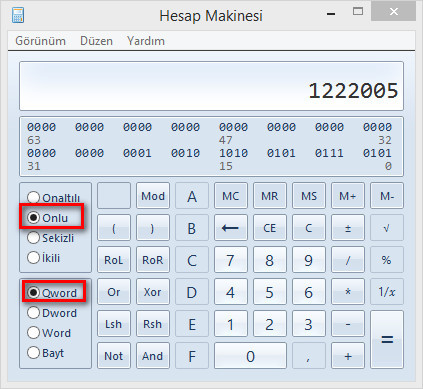Click the MS memory store button
The image size is (423, 389).
309,196
